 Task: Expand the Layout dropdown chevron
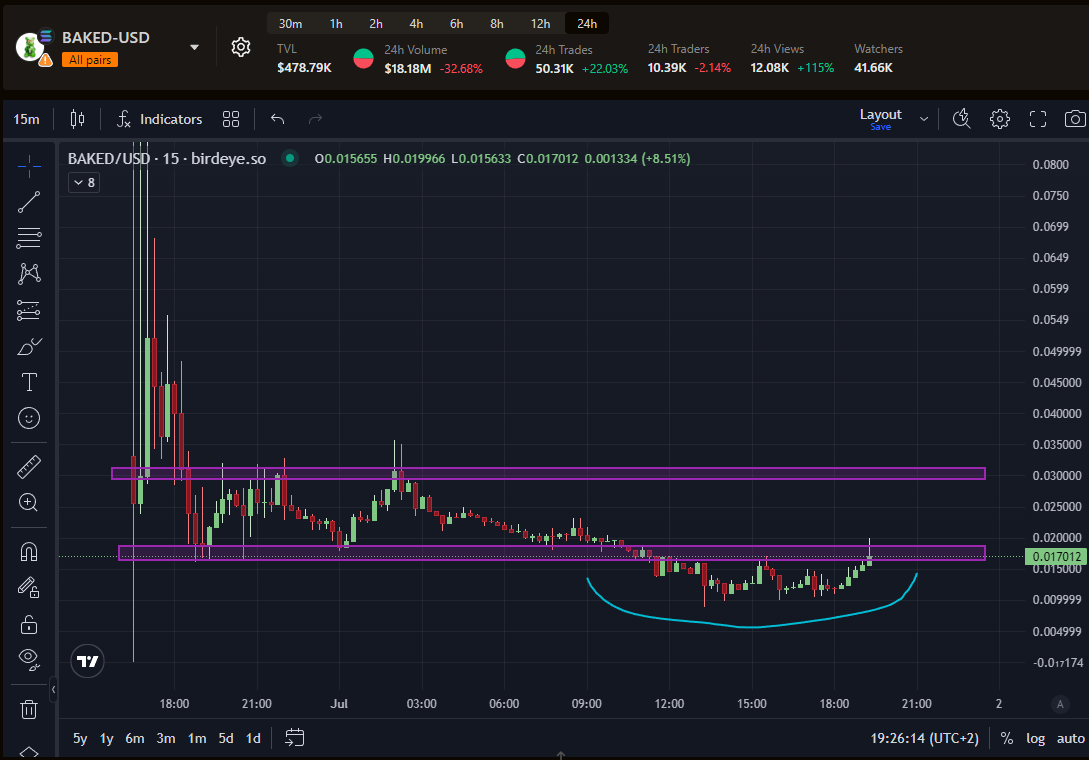tap(924, 117)
